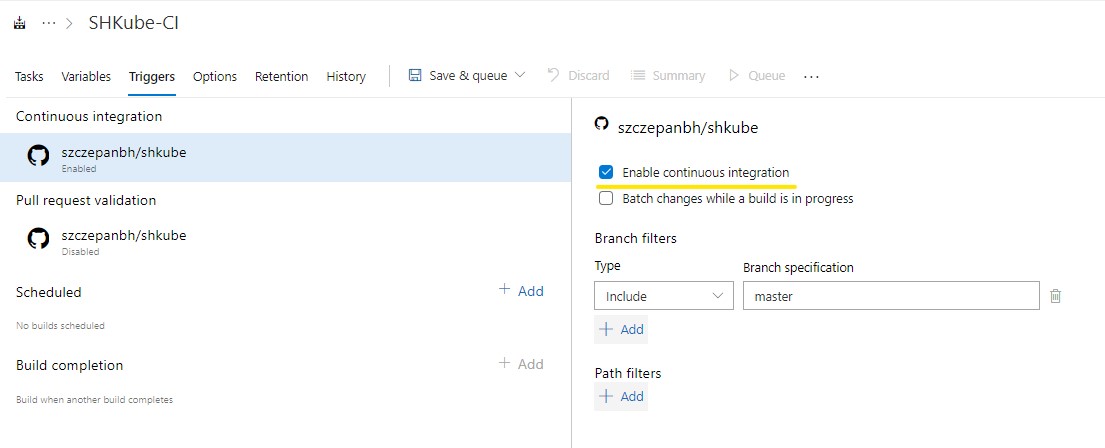Click the Summary list icon
Screen dimensions: 1105x448
637,75
